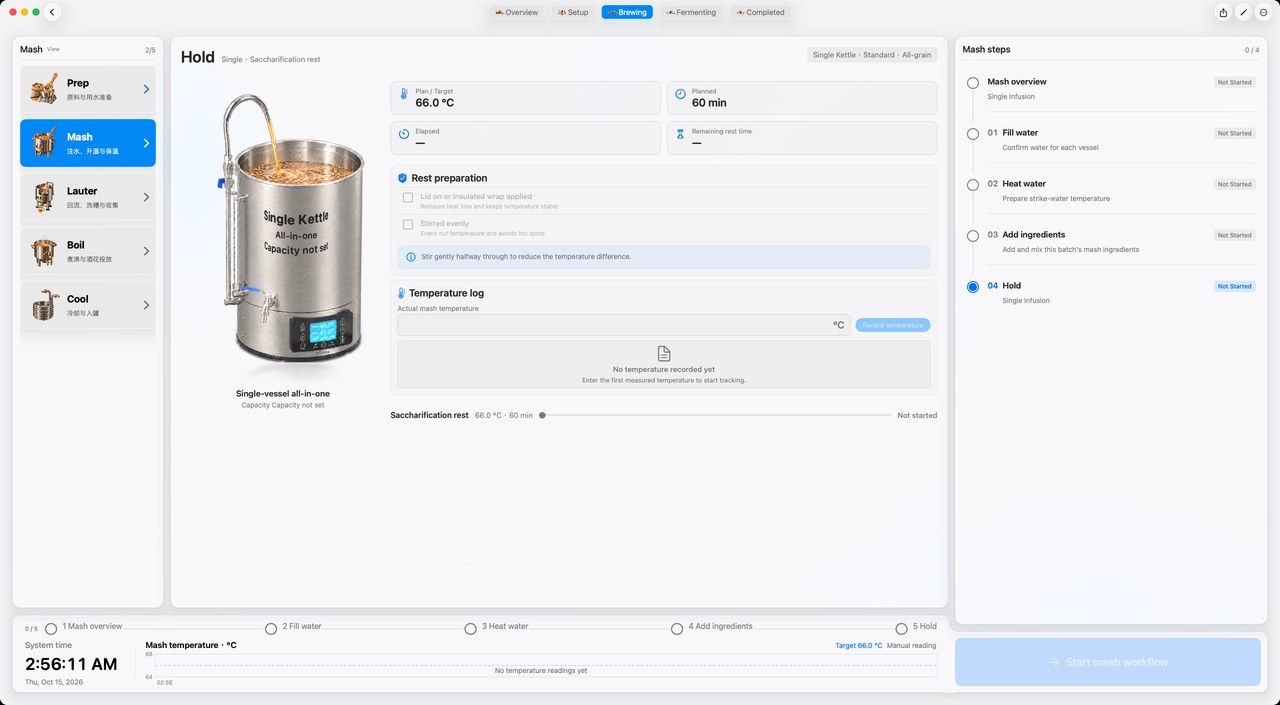The height and width of the screenshot is (705, 1280).
Task: Click the Actual mash temperature input field
Action: pyautogui.click(x=624, y=325)
